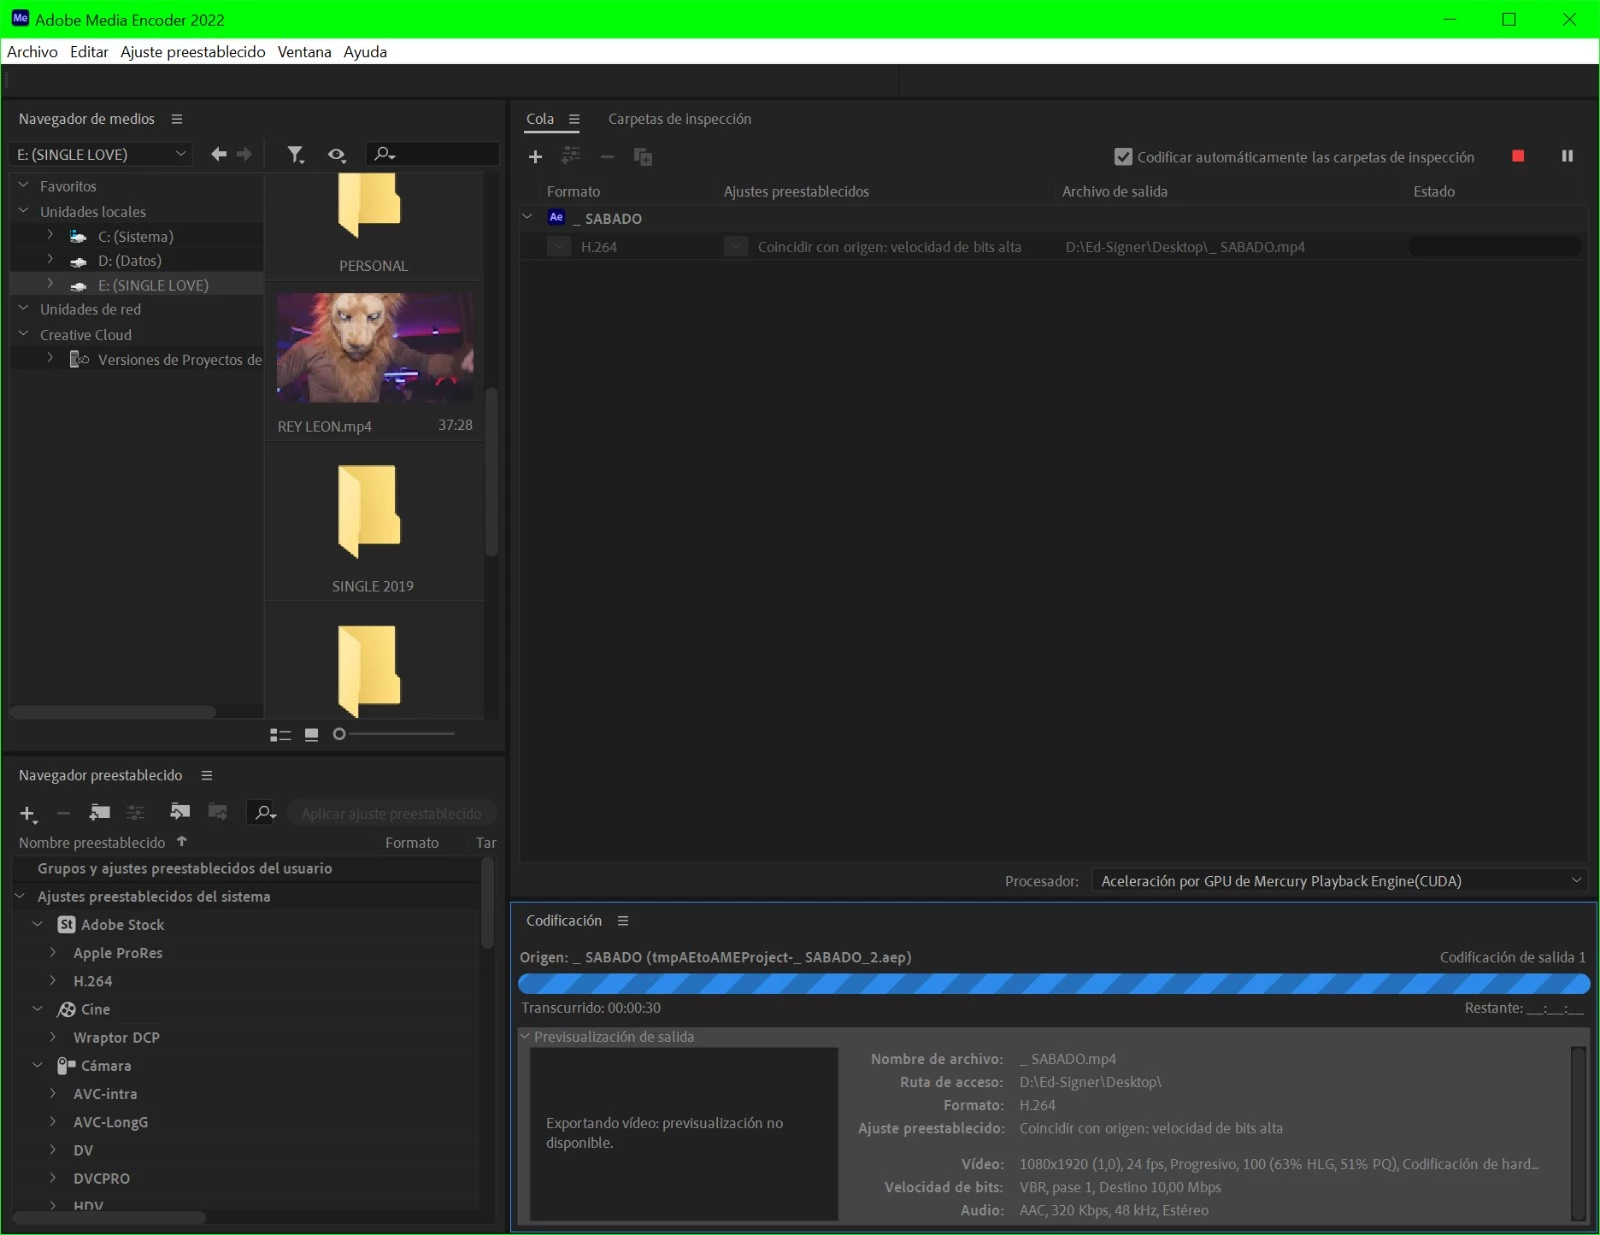This screenshot has width=1600, height=1235.
Task: Click the H.264 format link in queue
Action: coord(599,247)
